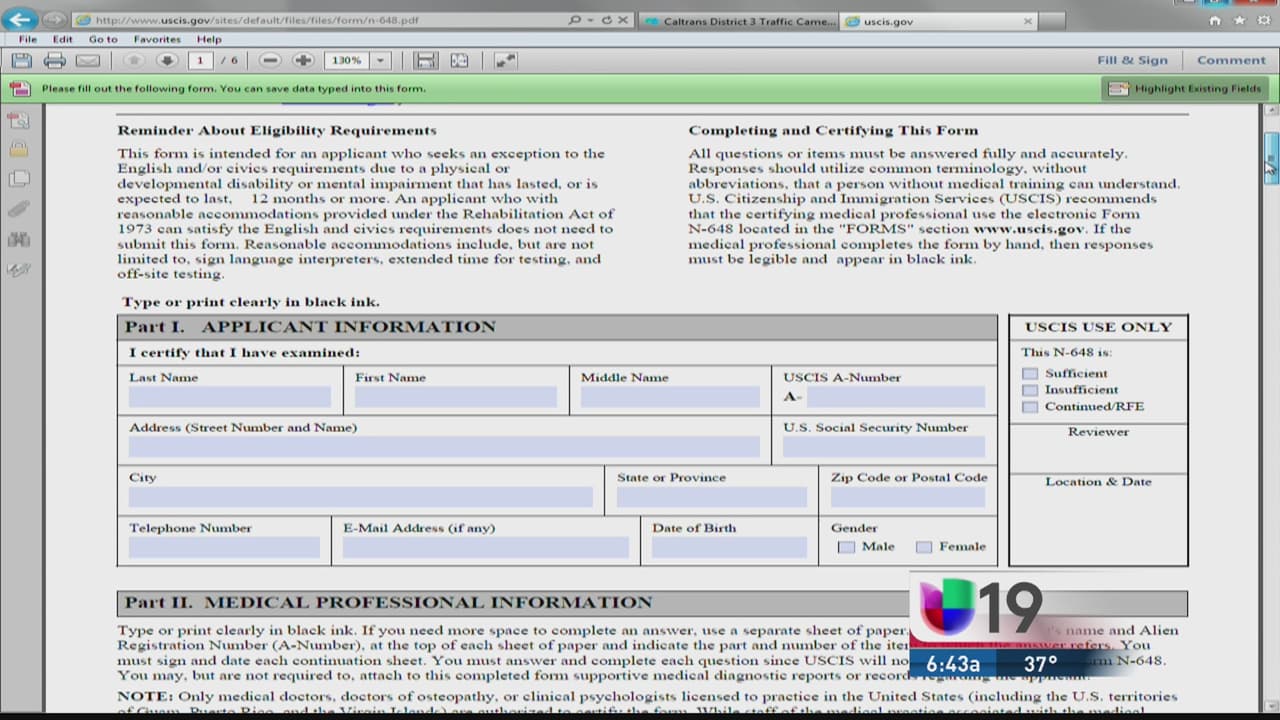Click the browser Back arrow button
Screen dimensions: 1280x720
click(20, 20)
